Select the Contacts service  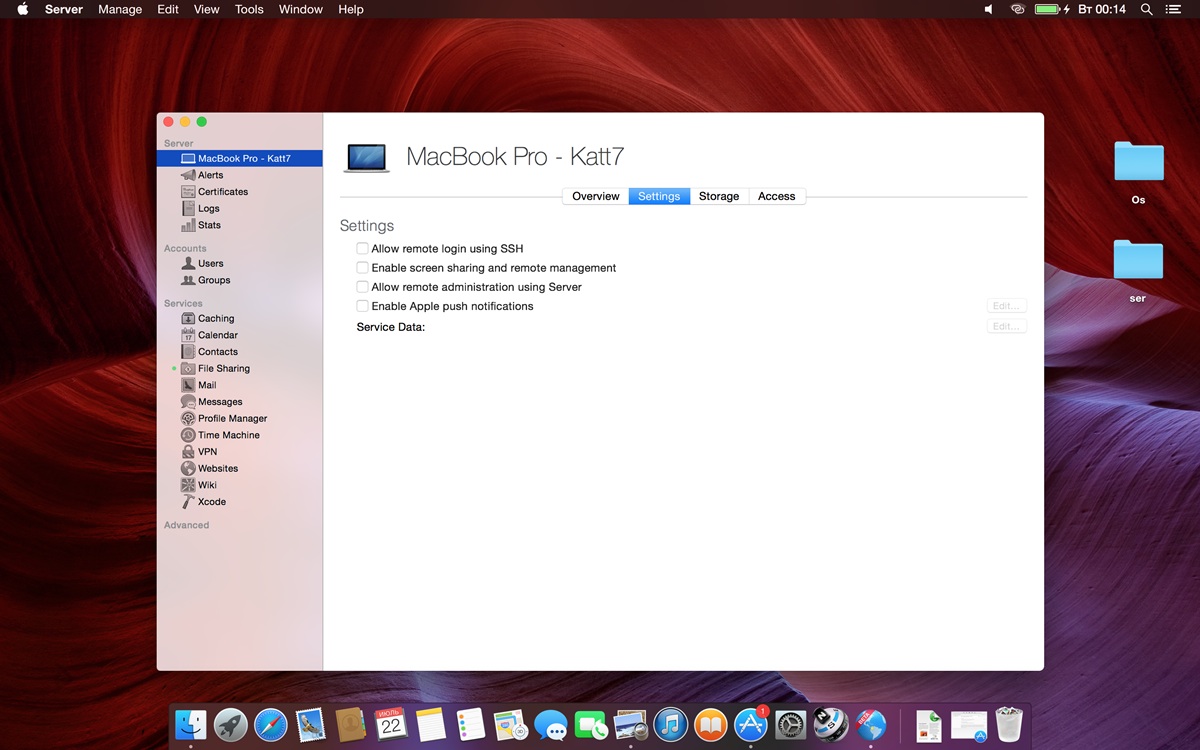point(210,352)
